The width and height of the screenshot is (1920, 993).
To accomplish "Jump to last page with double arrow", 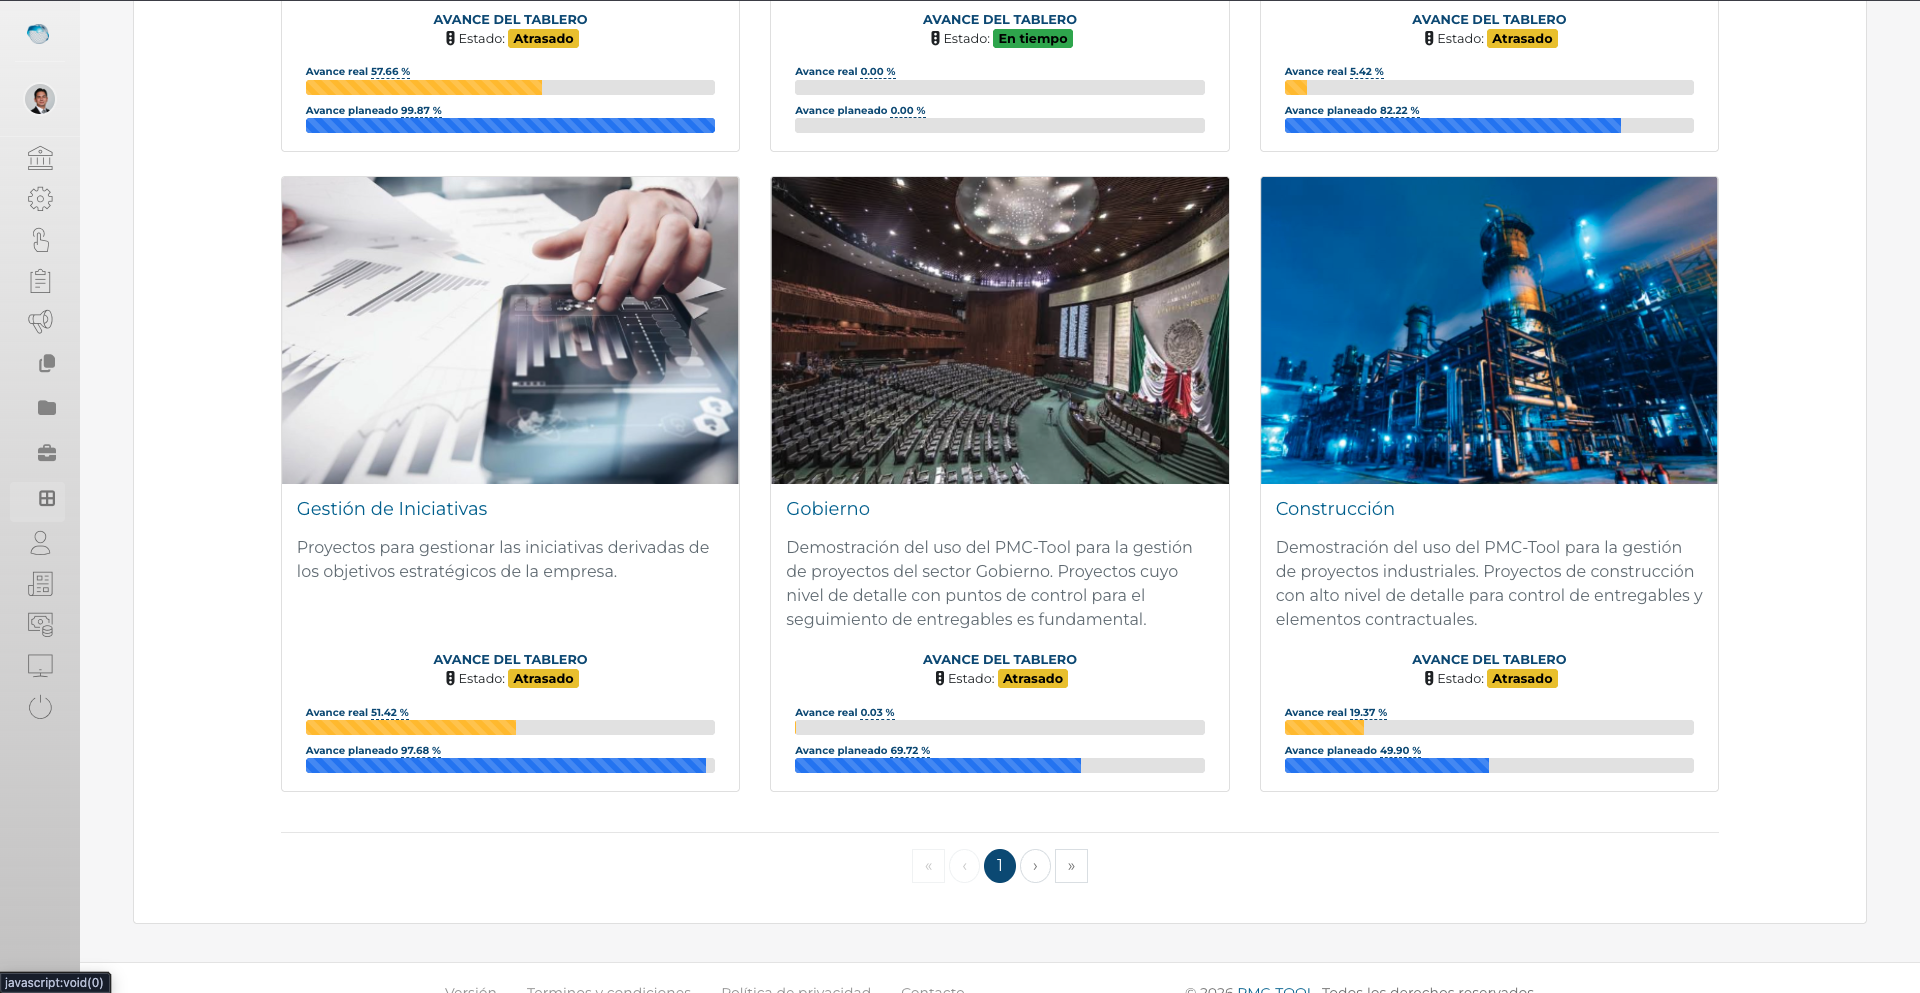I will 1071,866.
